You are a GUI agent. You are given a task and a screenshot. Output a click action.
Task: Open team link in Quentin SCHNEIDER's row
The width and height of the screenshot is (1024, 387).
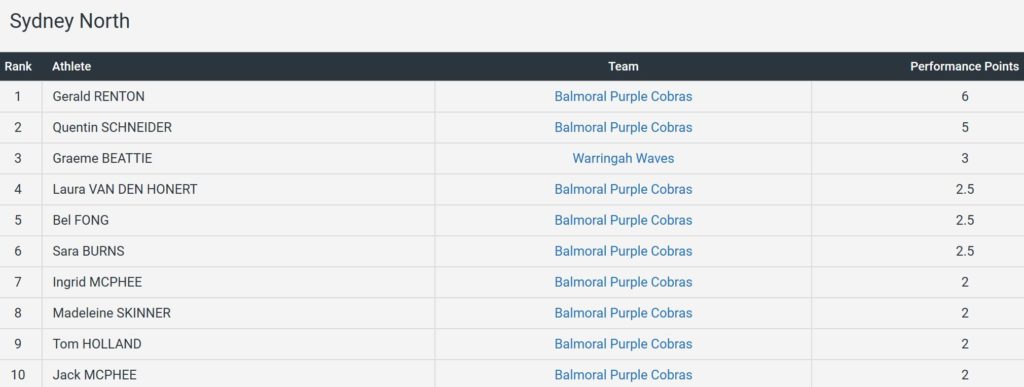623,127
